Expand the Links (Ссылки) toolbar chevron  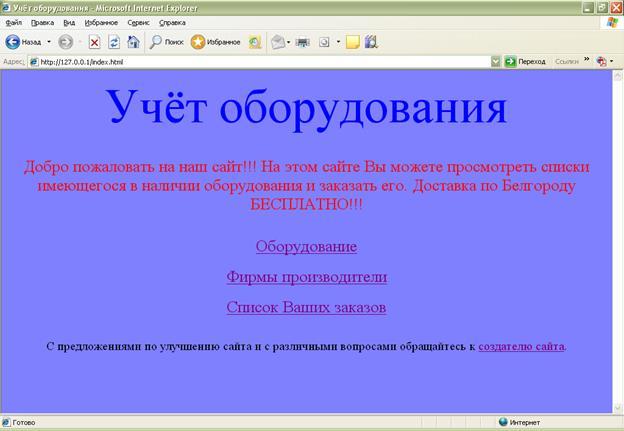(587, 61)
